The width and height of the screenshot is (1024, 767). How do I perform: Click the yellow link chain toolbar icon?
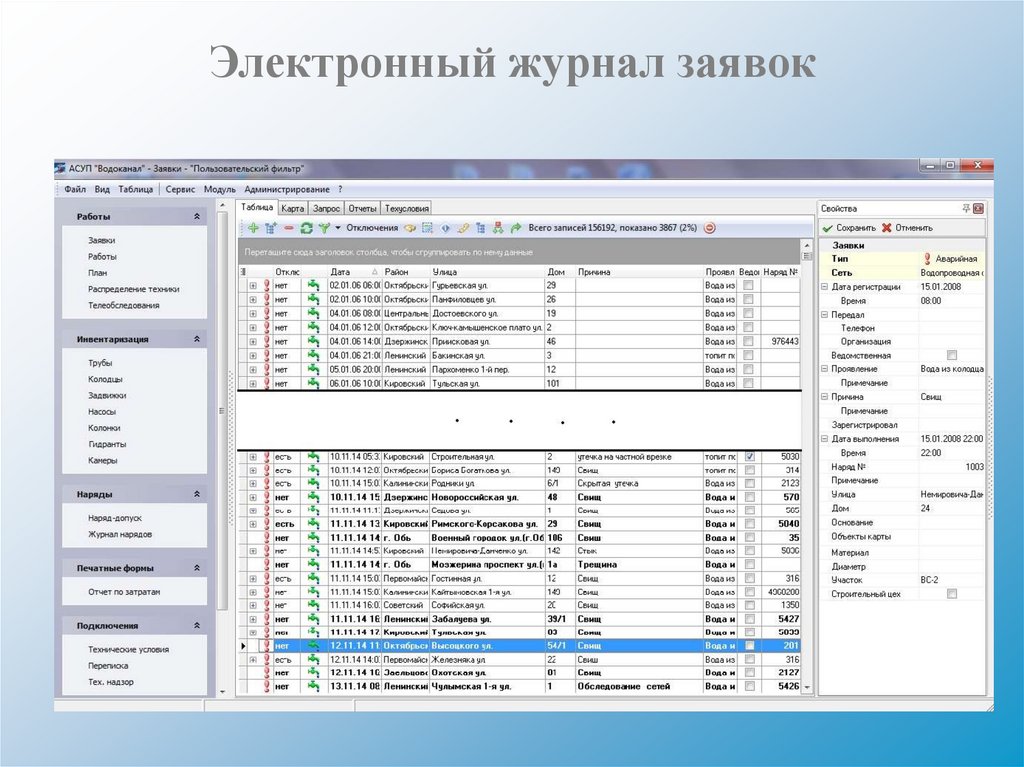click(x=463, y=228)
